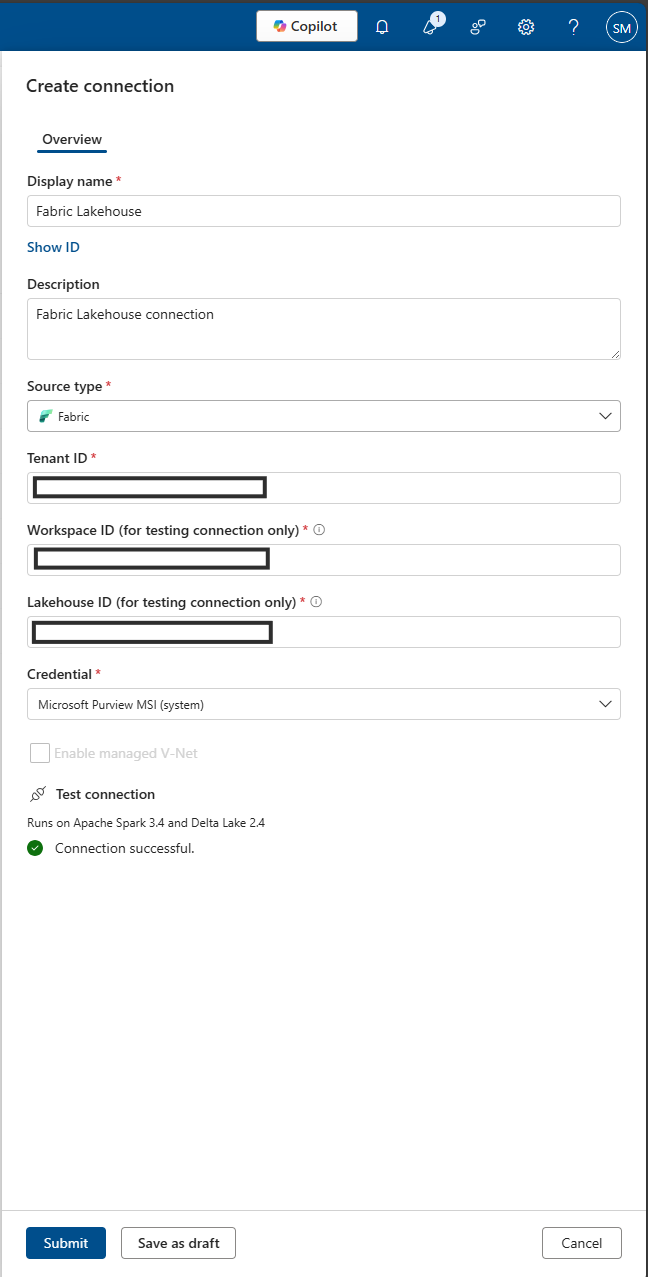
Task: Click the Submit button
Action: [66, 1243]
